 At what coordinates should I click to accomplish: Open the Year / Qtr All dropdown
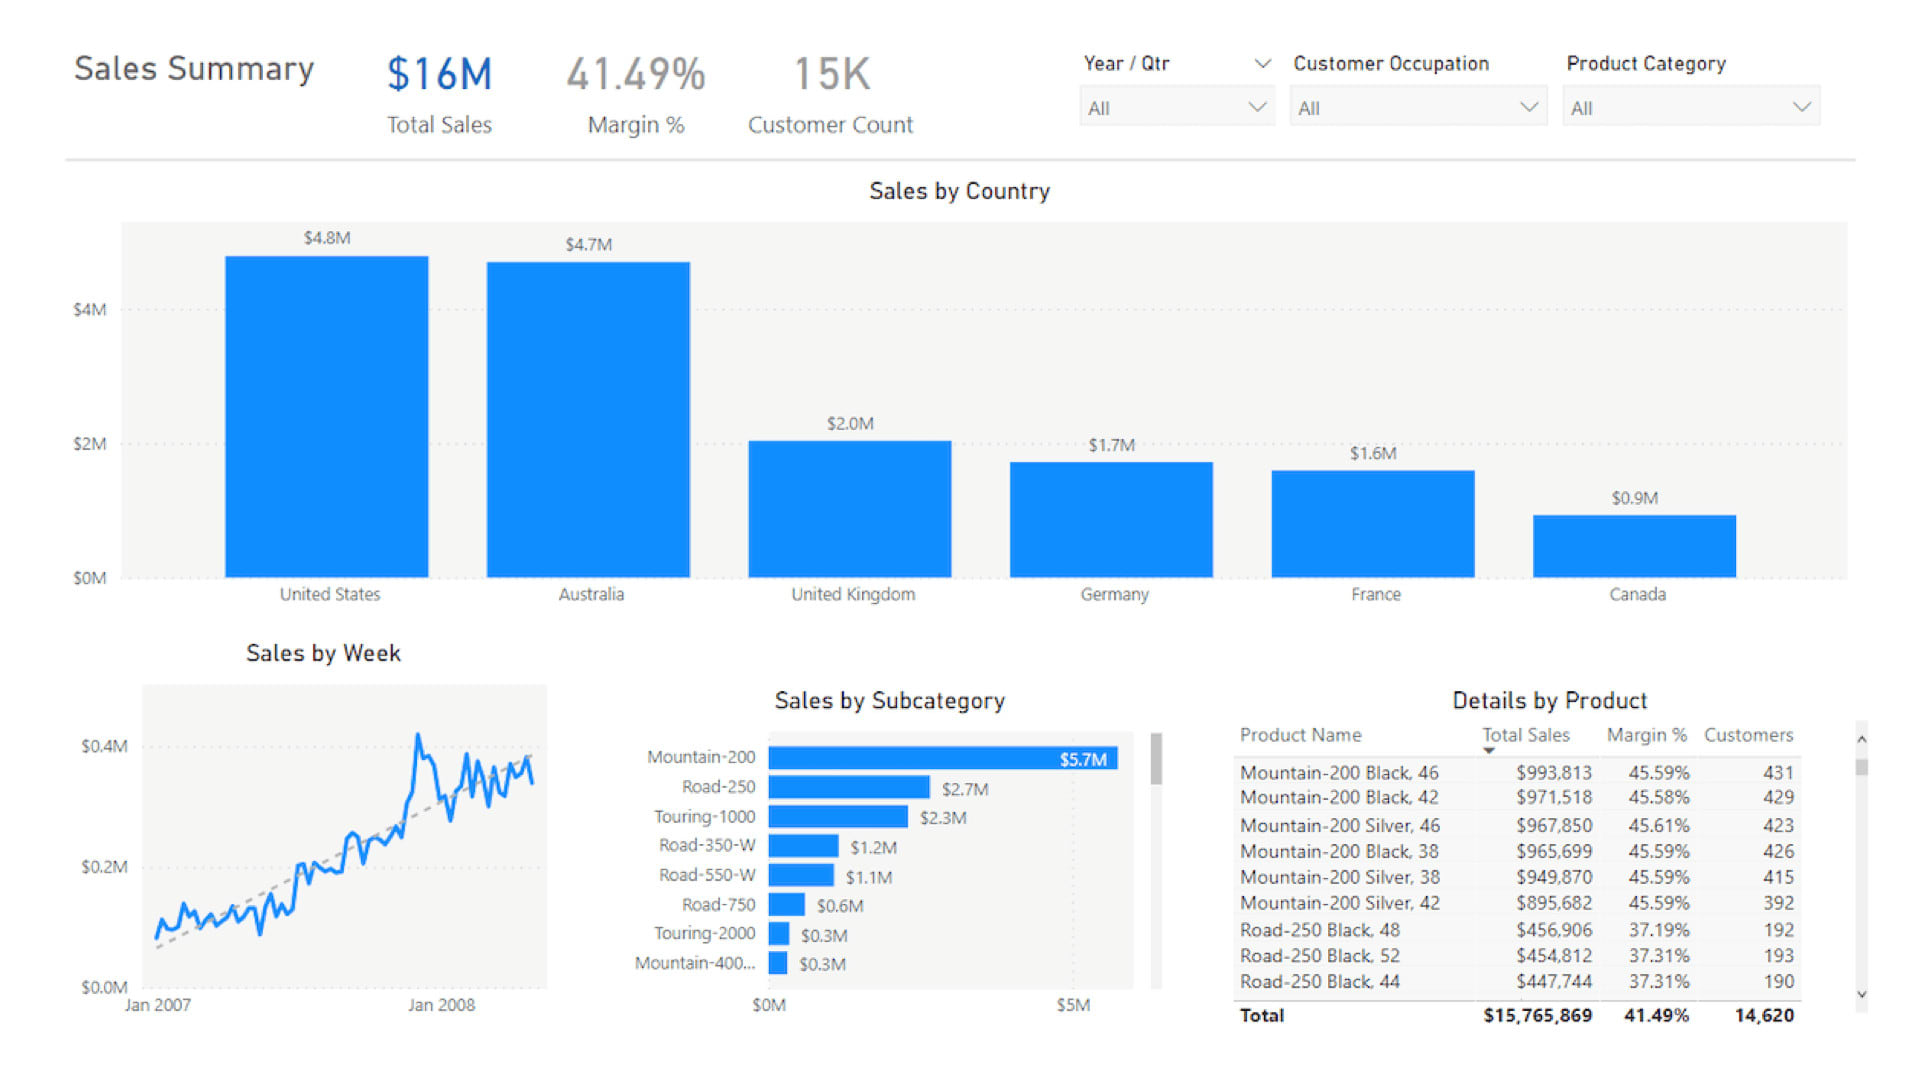(x=1176, y=107)
